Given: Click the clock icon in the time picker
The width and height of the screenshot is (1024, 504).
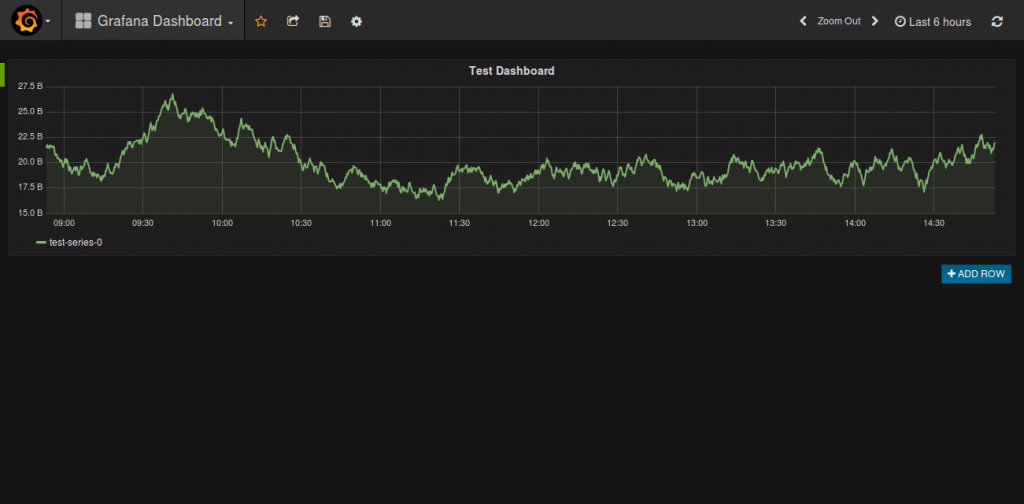Looking at the screenshot, I should 900,21.
